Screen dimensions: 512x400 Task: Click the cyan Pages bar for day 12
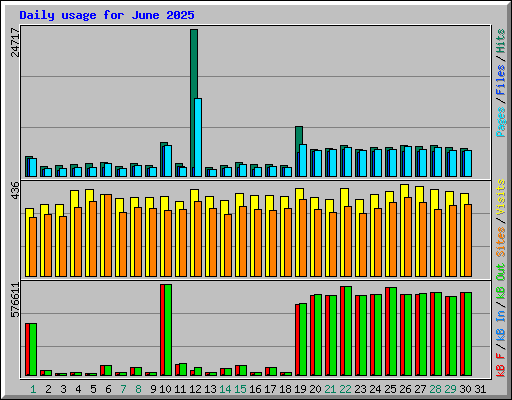coord(198,137)
